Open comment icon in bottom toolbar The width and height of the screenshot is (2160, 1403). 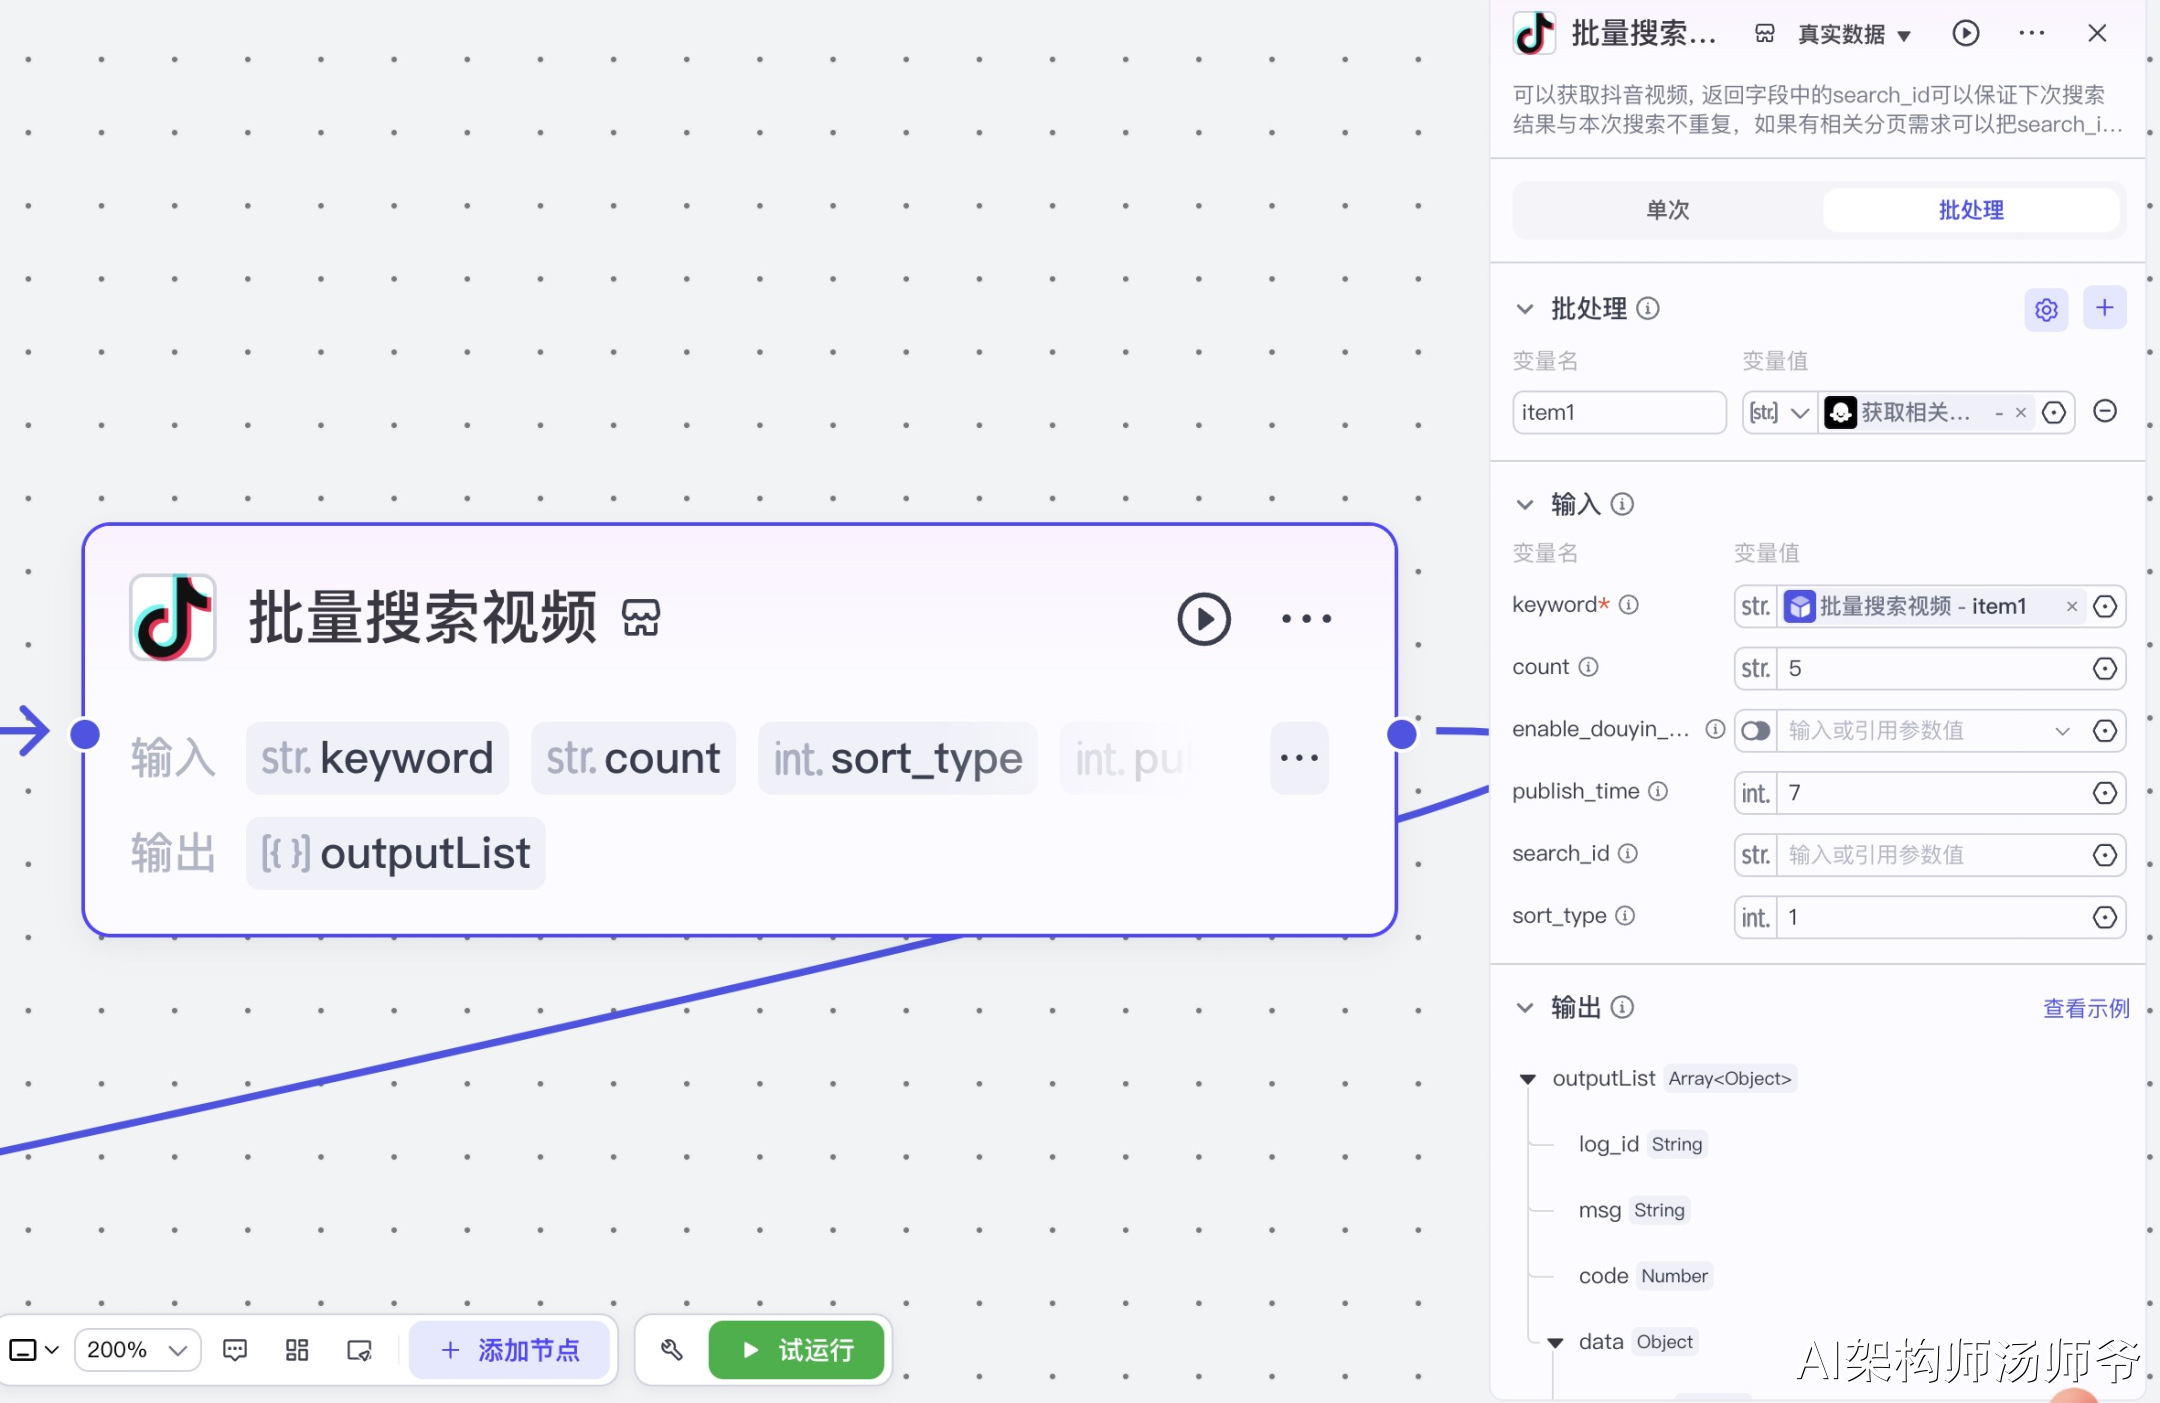tap(235, 1350)
